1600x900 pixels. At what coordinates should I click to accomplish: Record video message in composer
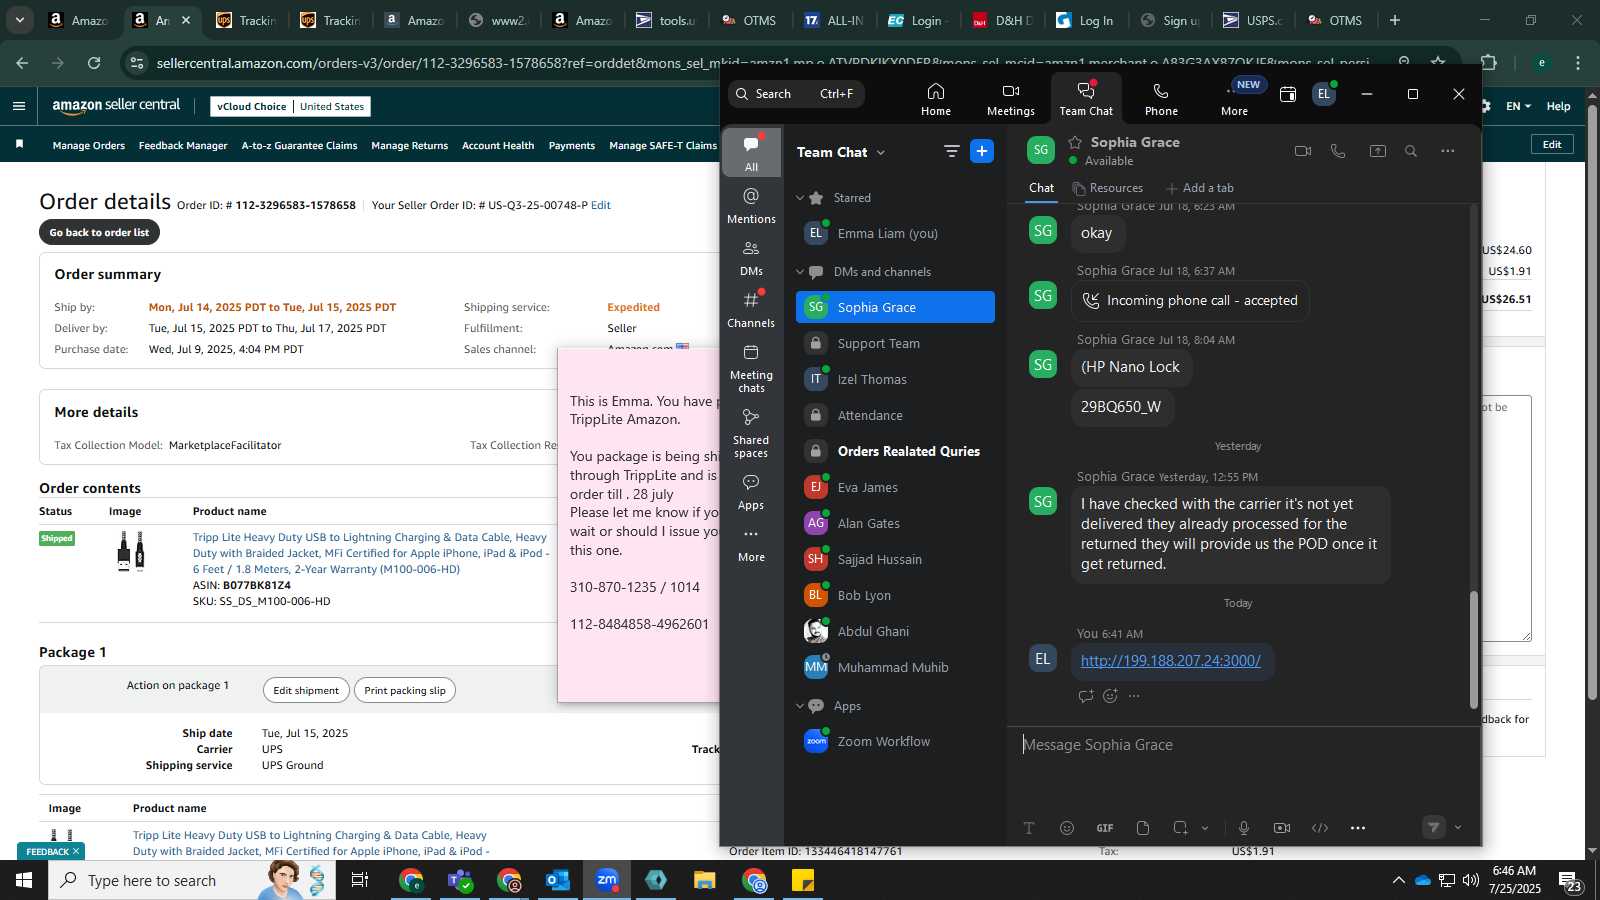[x=1282, y=828]
